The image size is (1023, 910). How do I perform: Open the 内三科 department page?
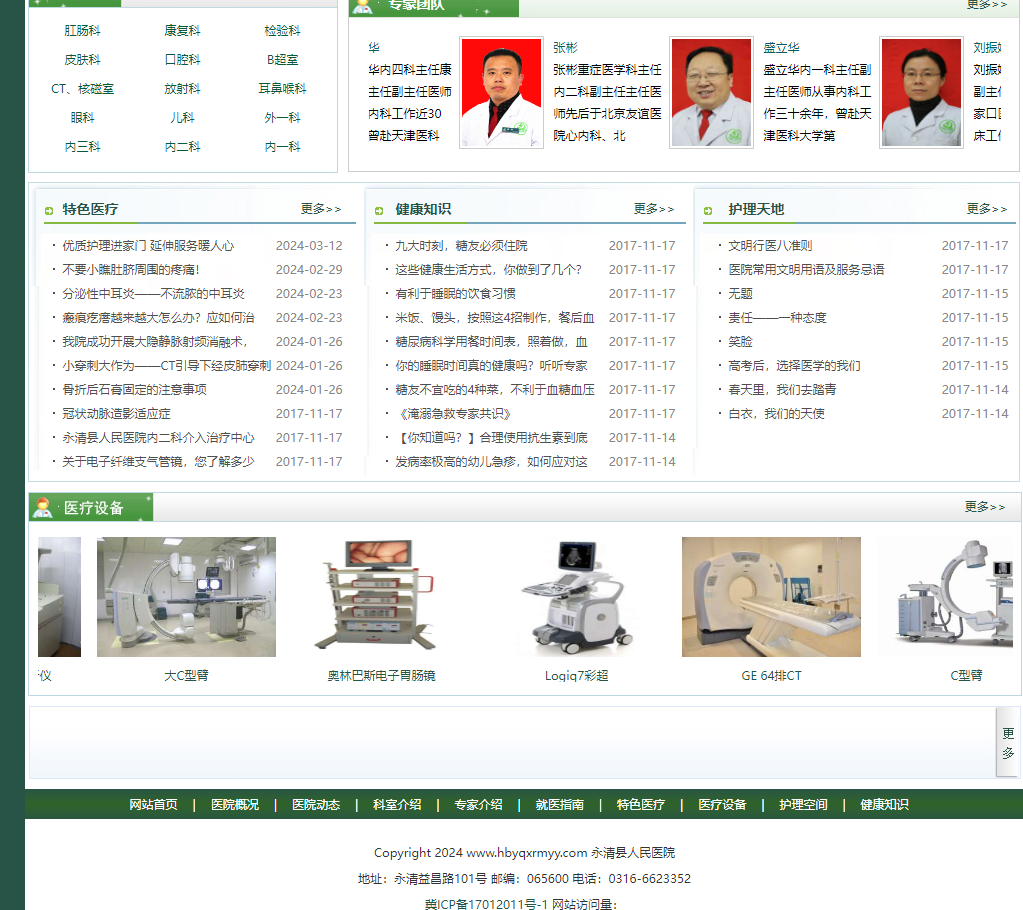[x=82, y=147]
